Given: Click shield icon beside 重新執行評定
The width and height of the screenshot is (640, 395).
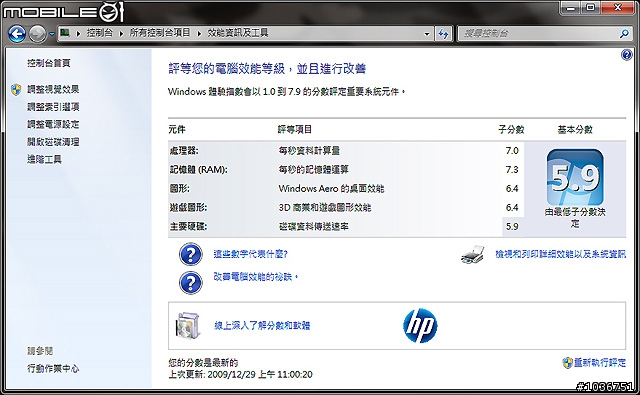Looking at the screenshot, I should (x=567, y=363).
